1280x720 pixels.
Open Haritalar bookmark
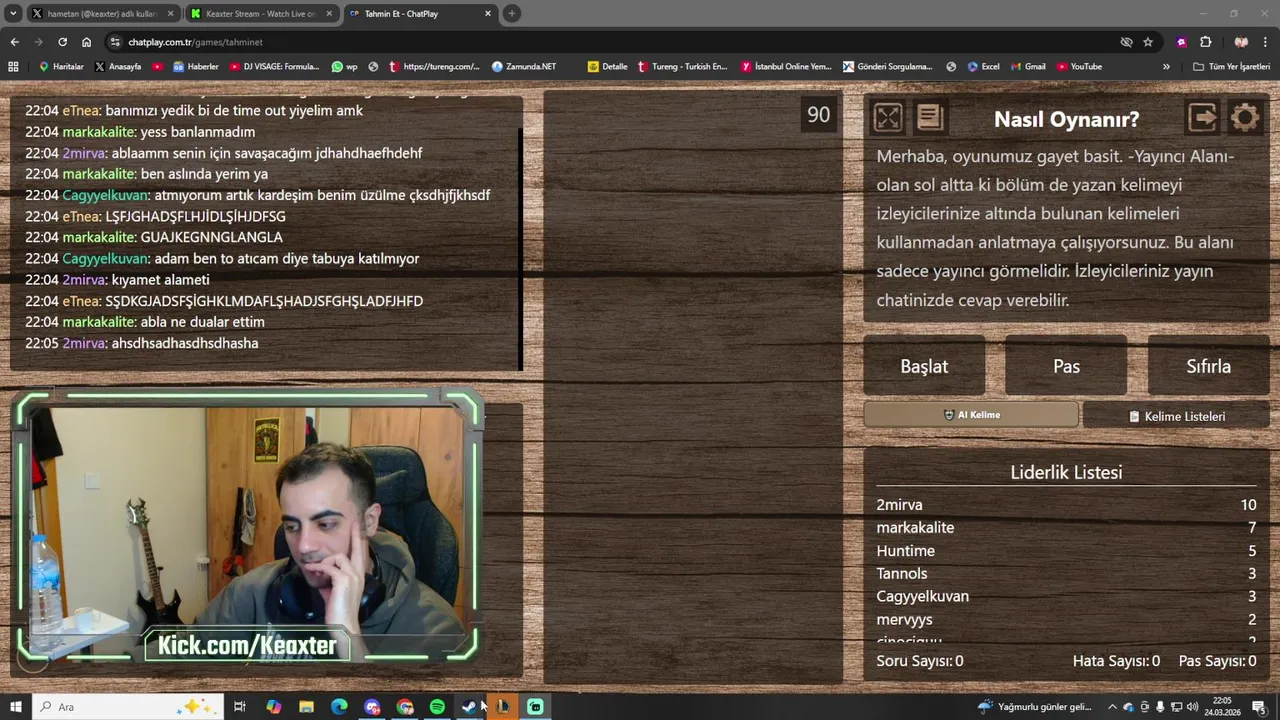[x=61, y=67]
